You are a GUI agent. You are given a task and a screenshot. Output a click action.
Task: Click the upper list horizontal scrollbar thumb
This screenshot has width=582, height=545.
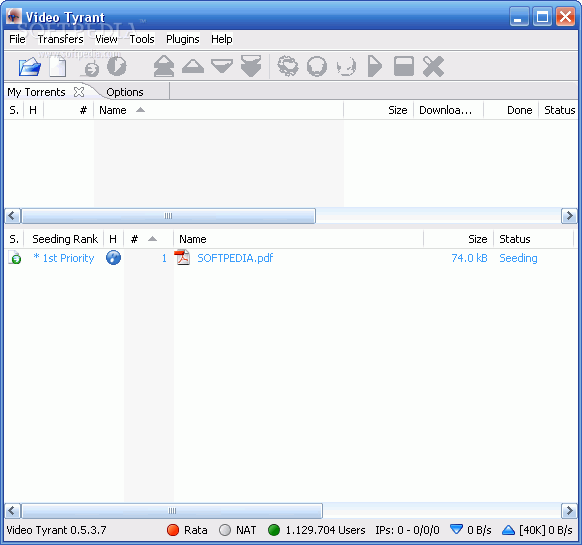click(x=169, y=216)
